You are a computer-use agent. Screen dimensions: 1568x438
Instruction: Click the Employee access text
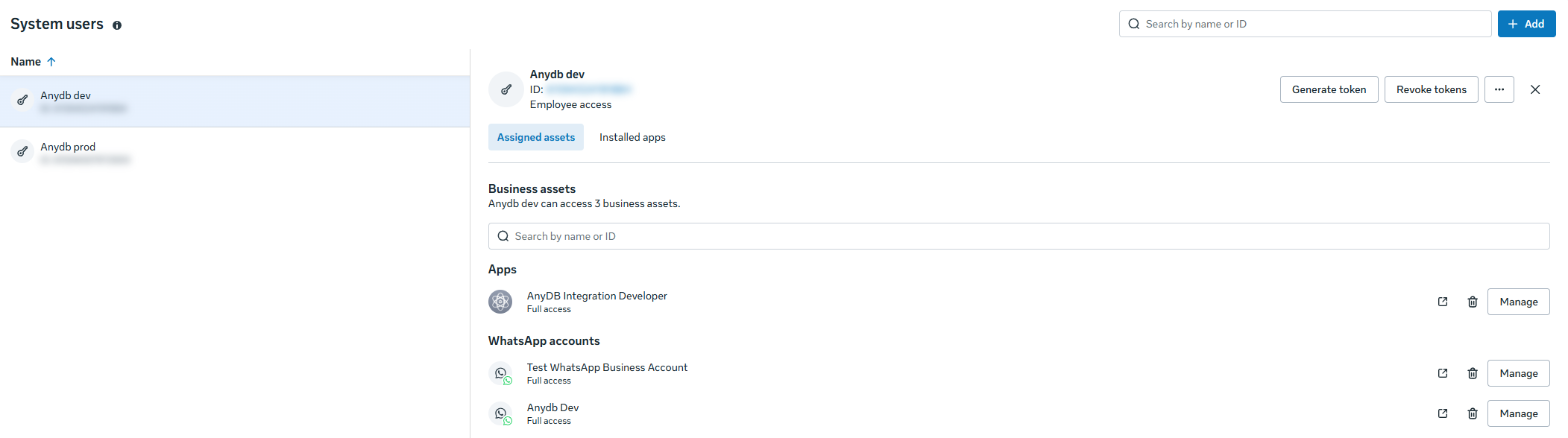[570, 104]
